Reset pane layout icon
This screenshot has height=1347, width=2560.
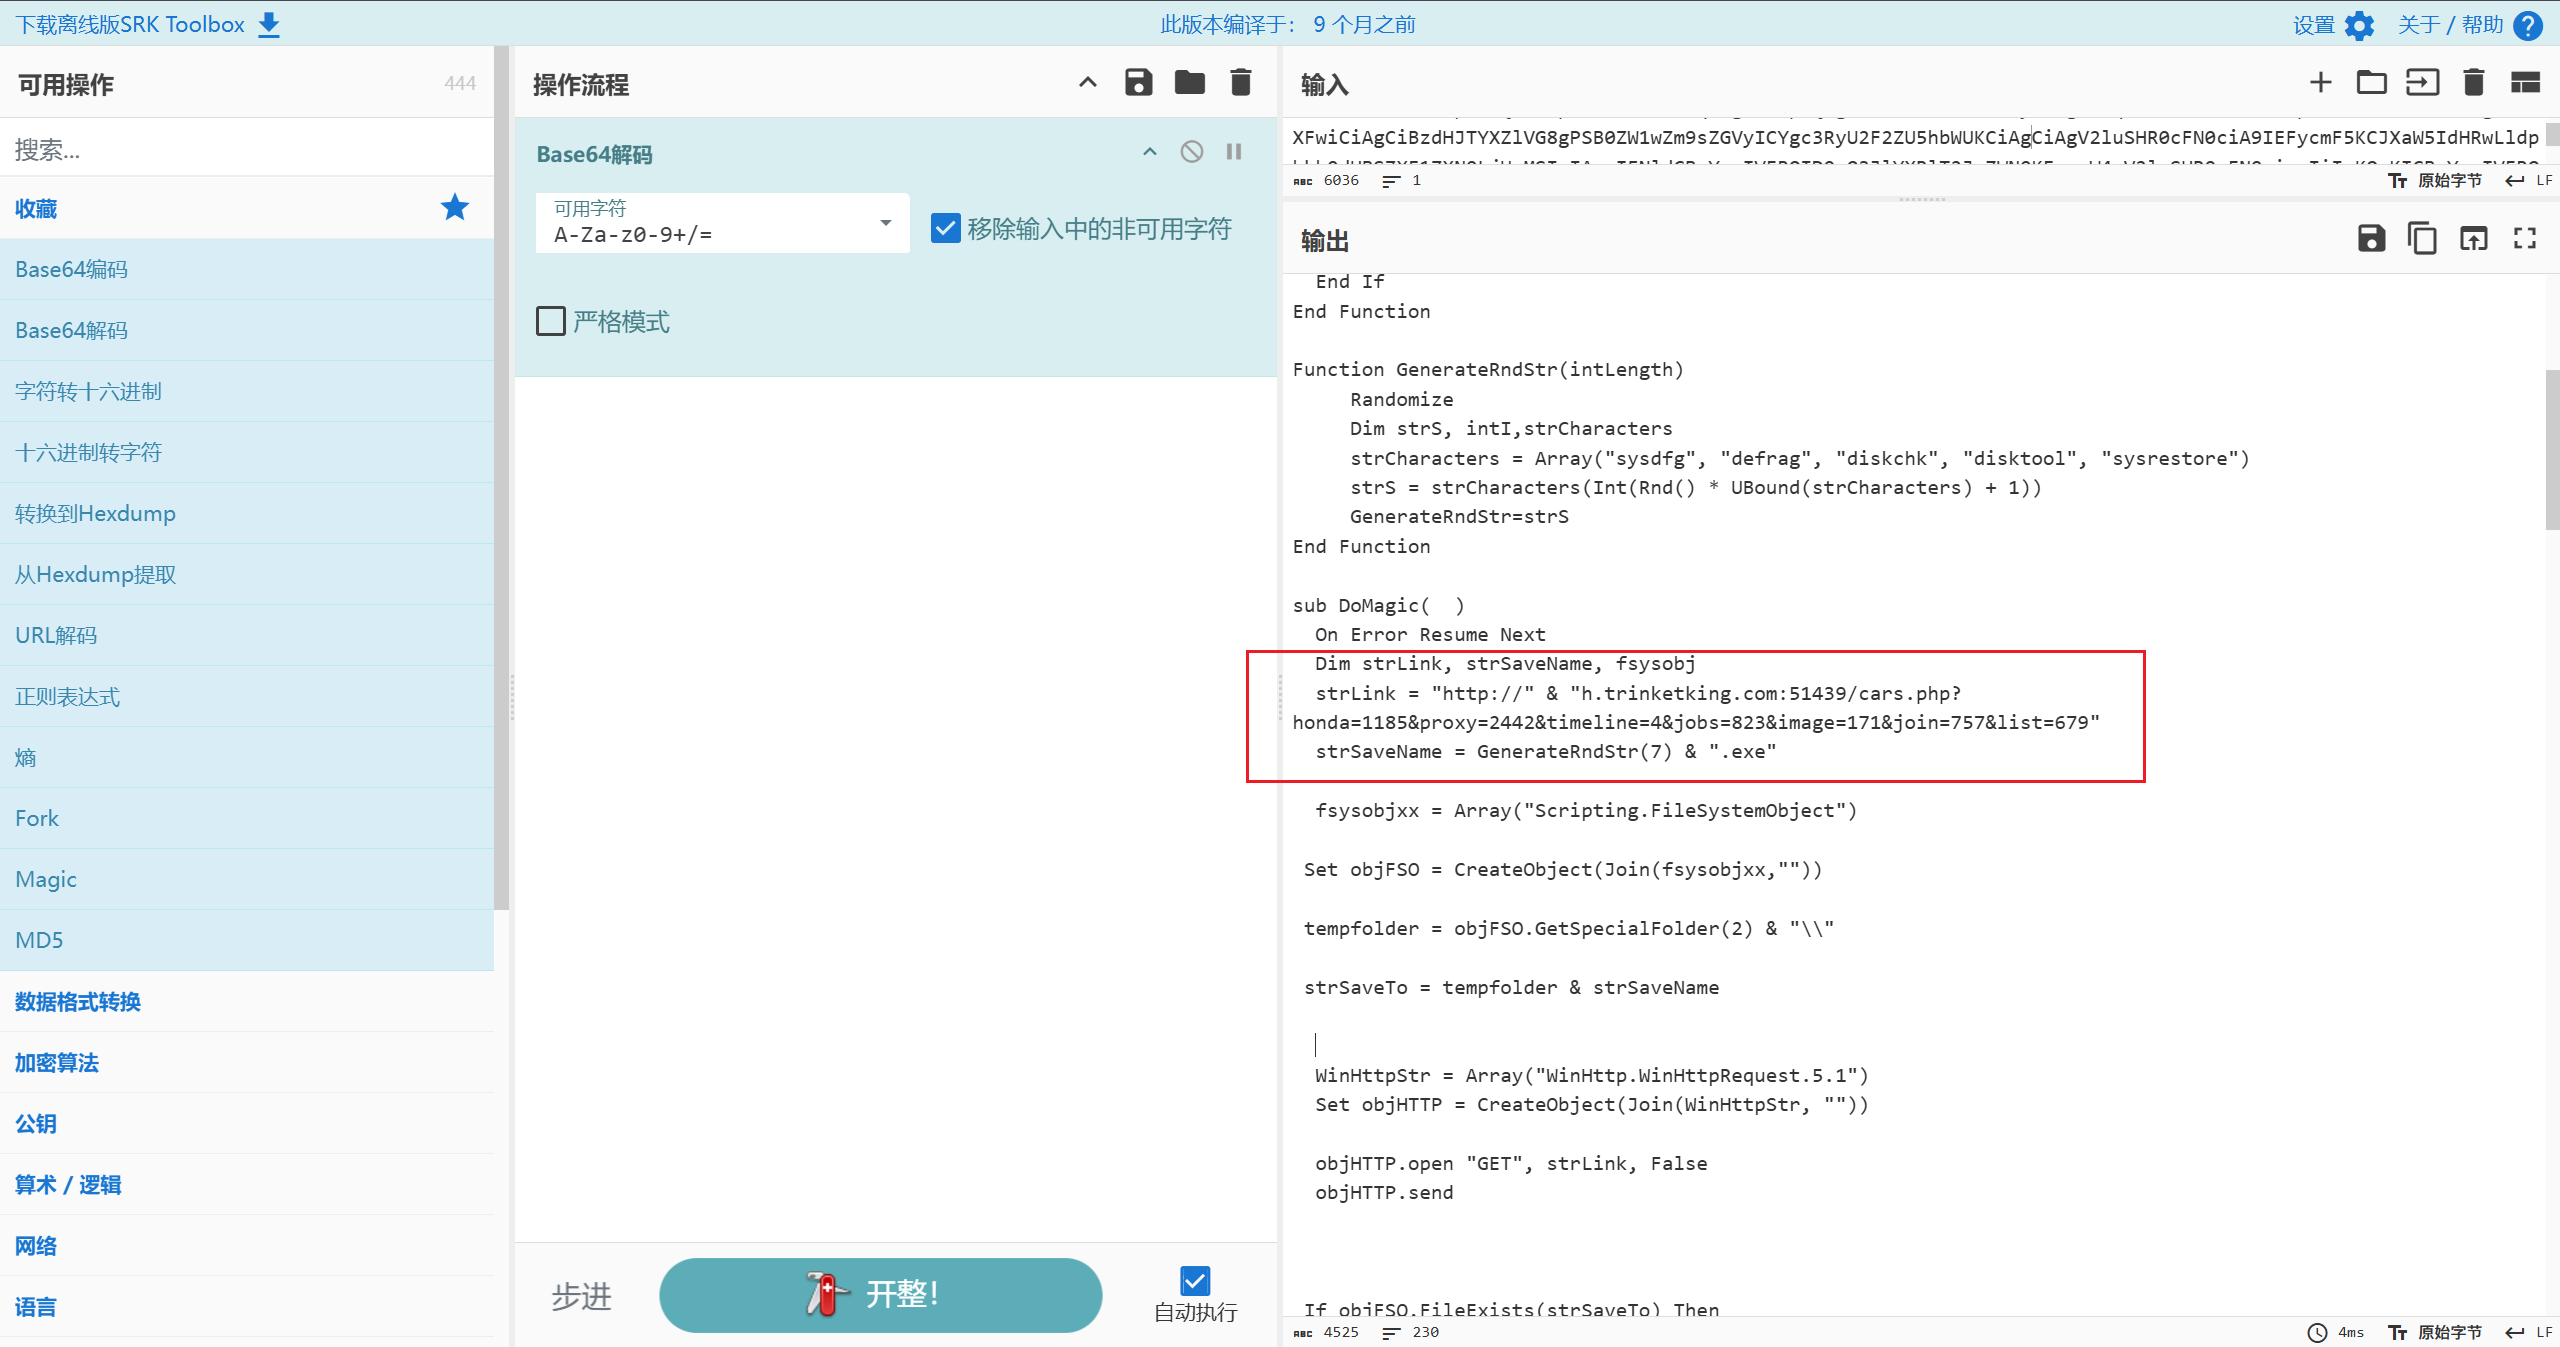pyautogui.click(x=2525, y=83)
